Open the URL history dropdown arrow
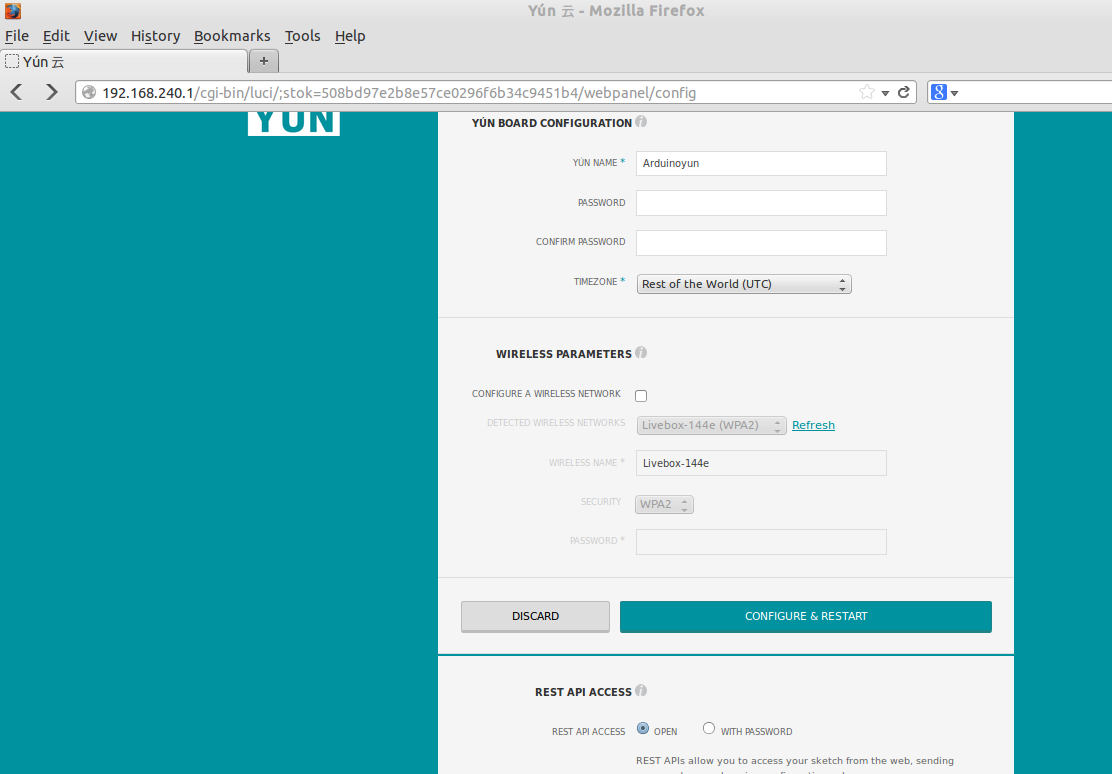This screenshot has width=1112, height=774. tap(885, 93)
